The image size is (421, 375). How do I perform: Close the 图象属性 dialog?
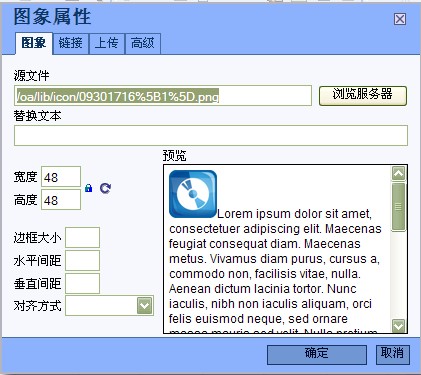(x=400, y=19)
